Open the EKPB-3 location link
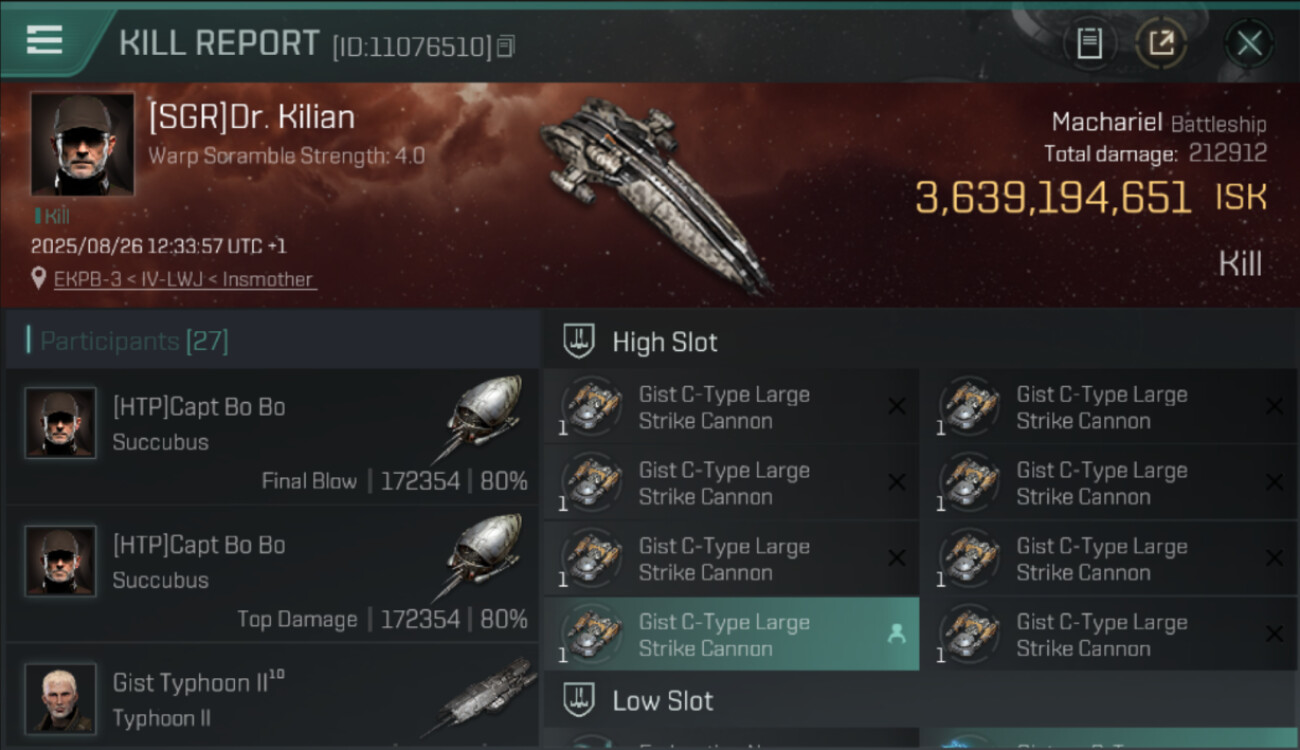This screenshot has height=750, width=1300. (x=185, y=280)
